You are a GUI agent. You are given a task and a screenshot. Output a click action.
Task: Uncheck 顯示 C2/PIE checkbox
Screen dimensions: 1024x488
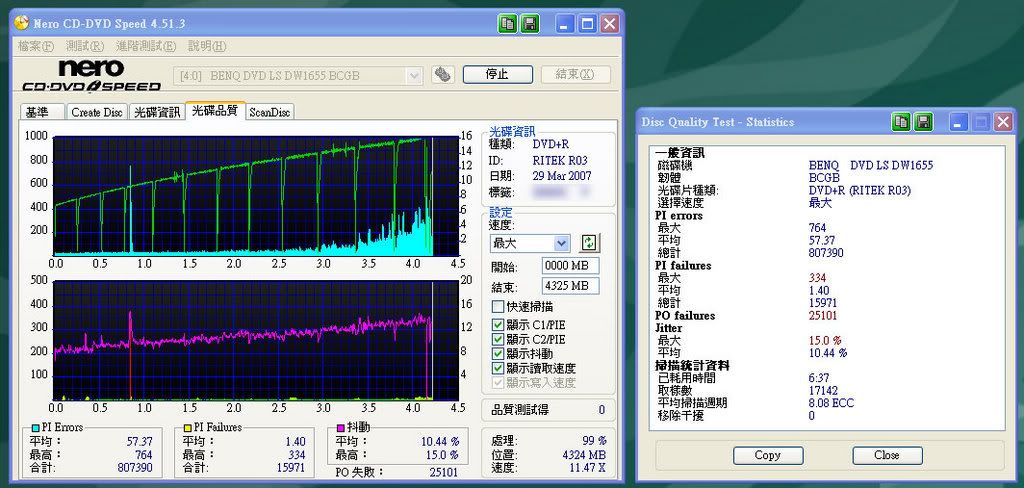tap(498, 339)
